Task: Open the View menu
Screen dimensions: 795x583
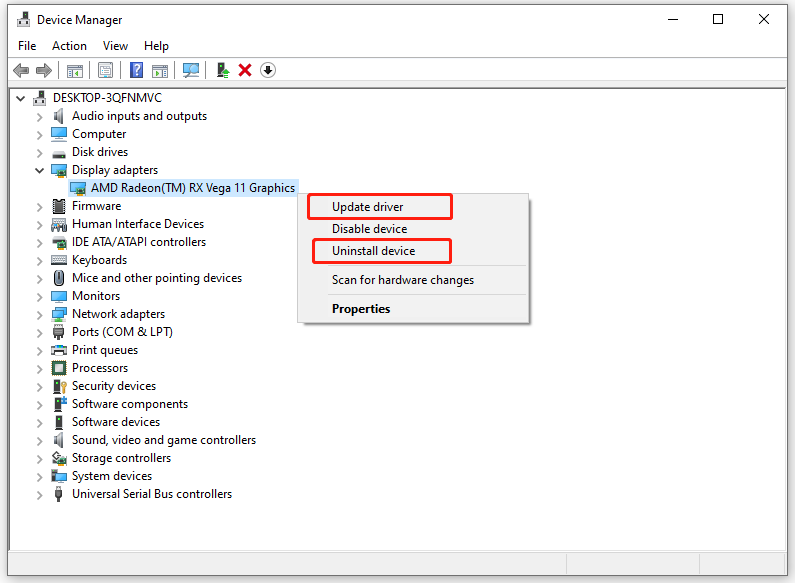Action: [115, 46]
